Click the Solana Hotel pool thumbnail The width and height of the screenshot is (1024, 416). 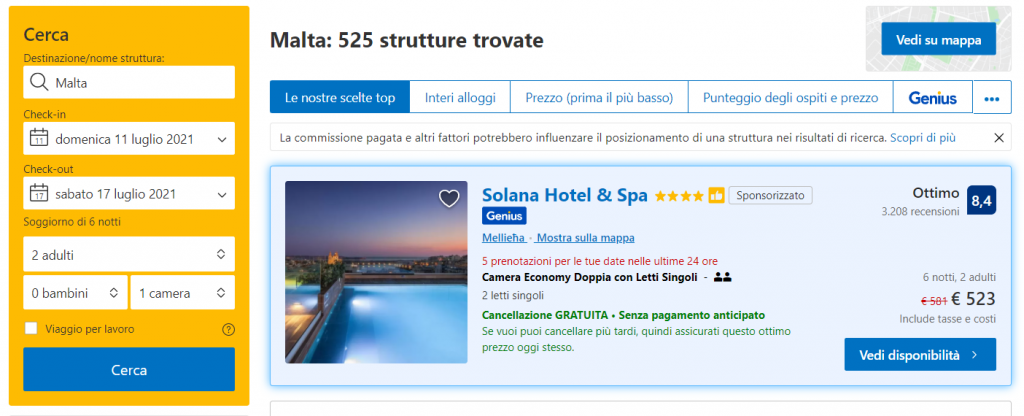[x=376, y=272]
